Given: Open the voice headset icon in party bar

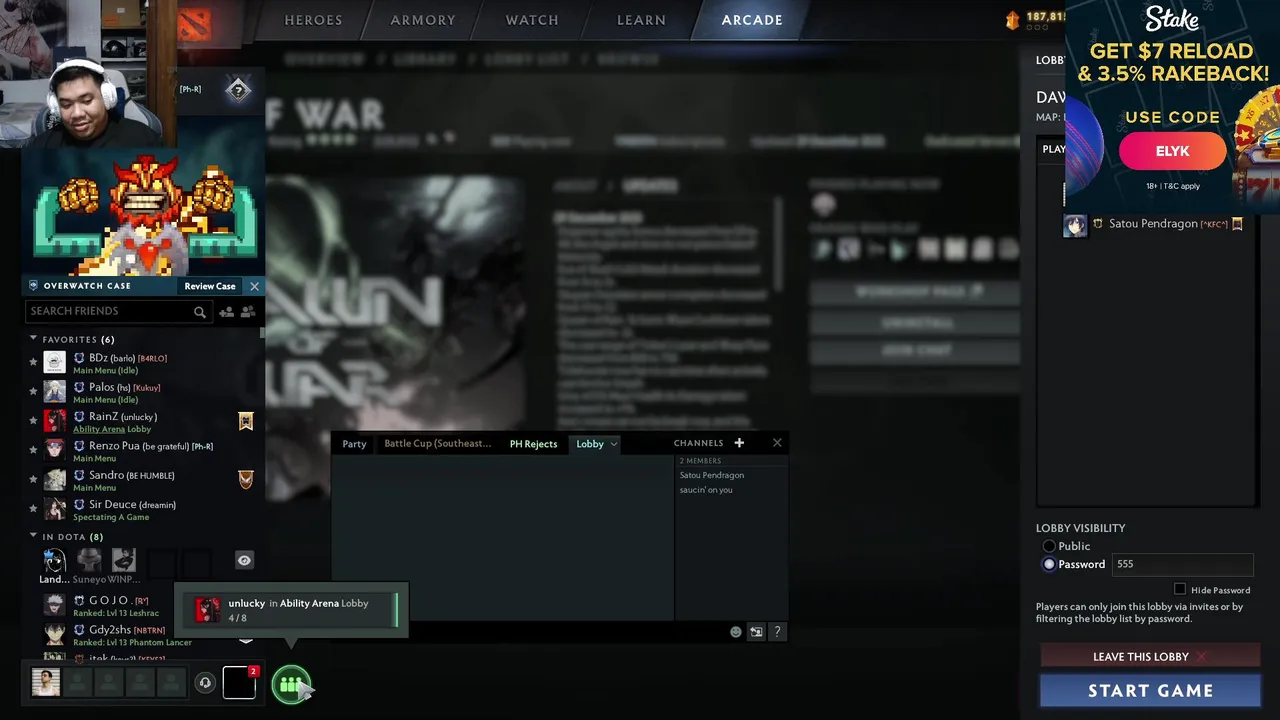Looking at the screenshot, I should 205,683.
